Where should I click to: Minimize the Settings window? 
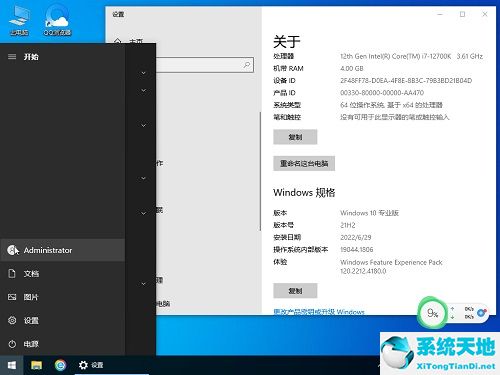[x=440, y=14]
